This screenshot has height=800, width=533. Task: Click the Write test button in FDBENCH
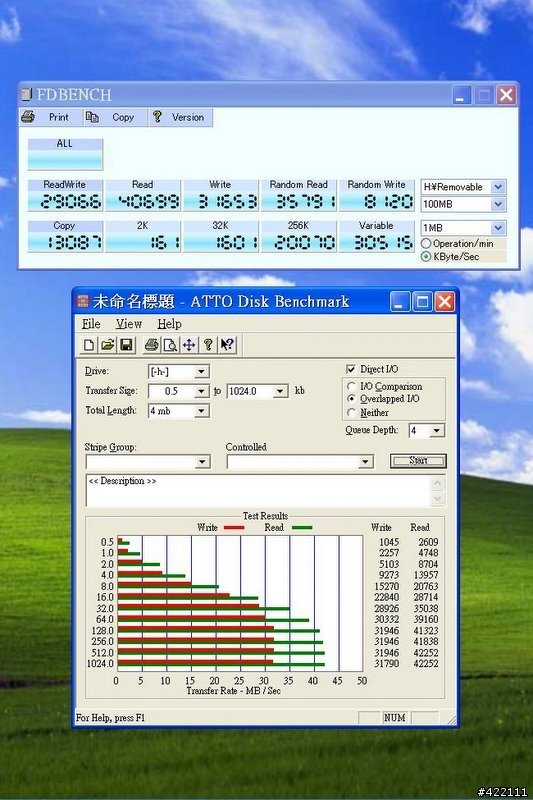click(221, 195)
